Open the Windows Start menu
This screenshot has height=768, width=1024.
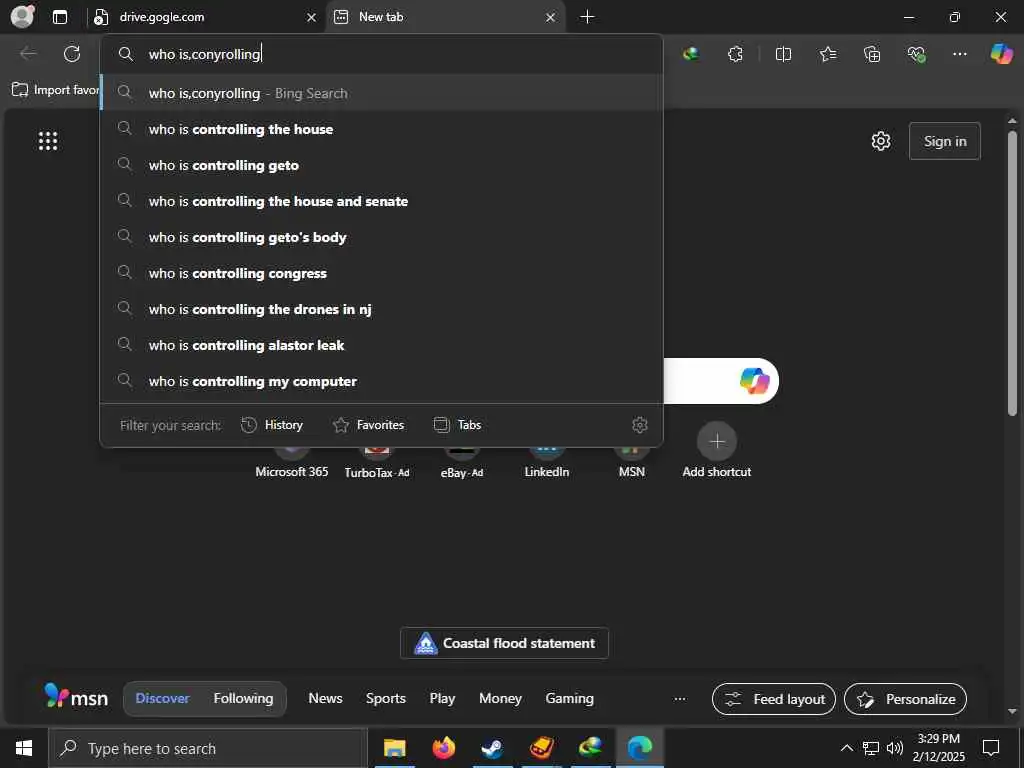coord(24,748)
